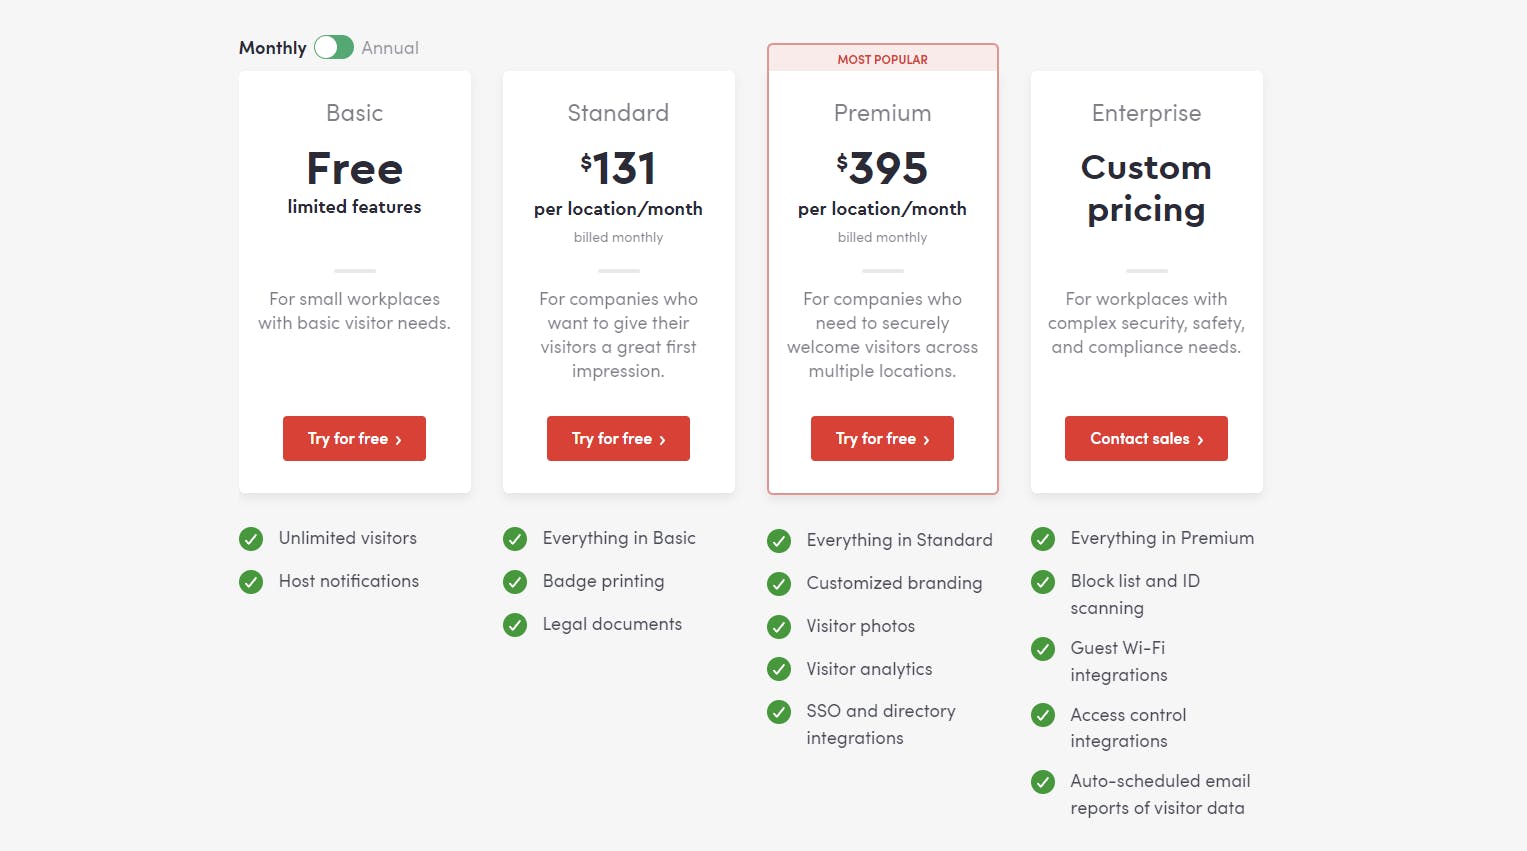Click Try for free under Premium plan
The height and width of the screenshot is (851, 1527).
point(882,439)
